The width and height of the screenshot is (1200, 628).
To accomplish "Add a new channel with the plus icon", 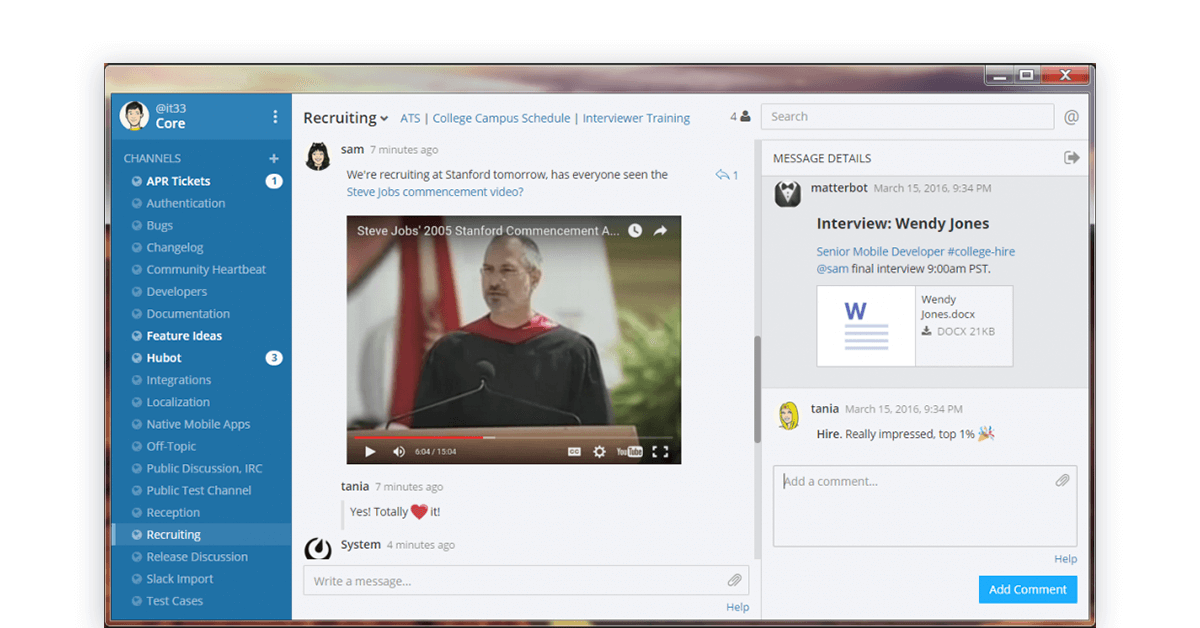I will [x=274, y=158].
